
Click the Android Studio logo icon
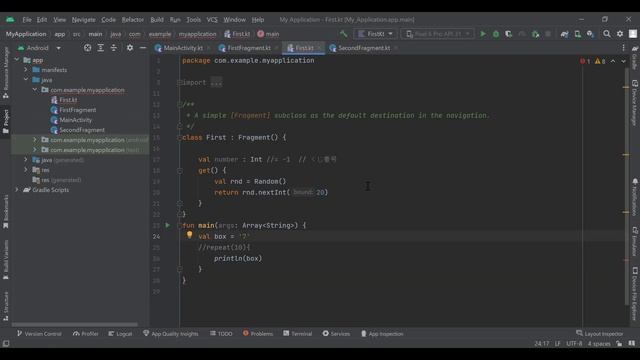pyautogui.click(x=10, y=20)
